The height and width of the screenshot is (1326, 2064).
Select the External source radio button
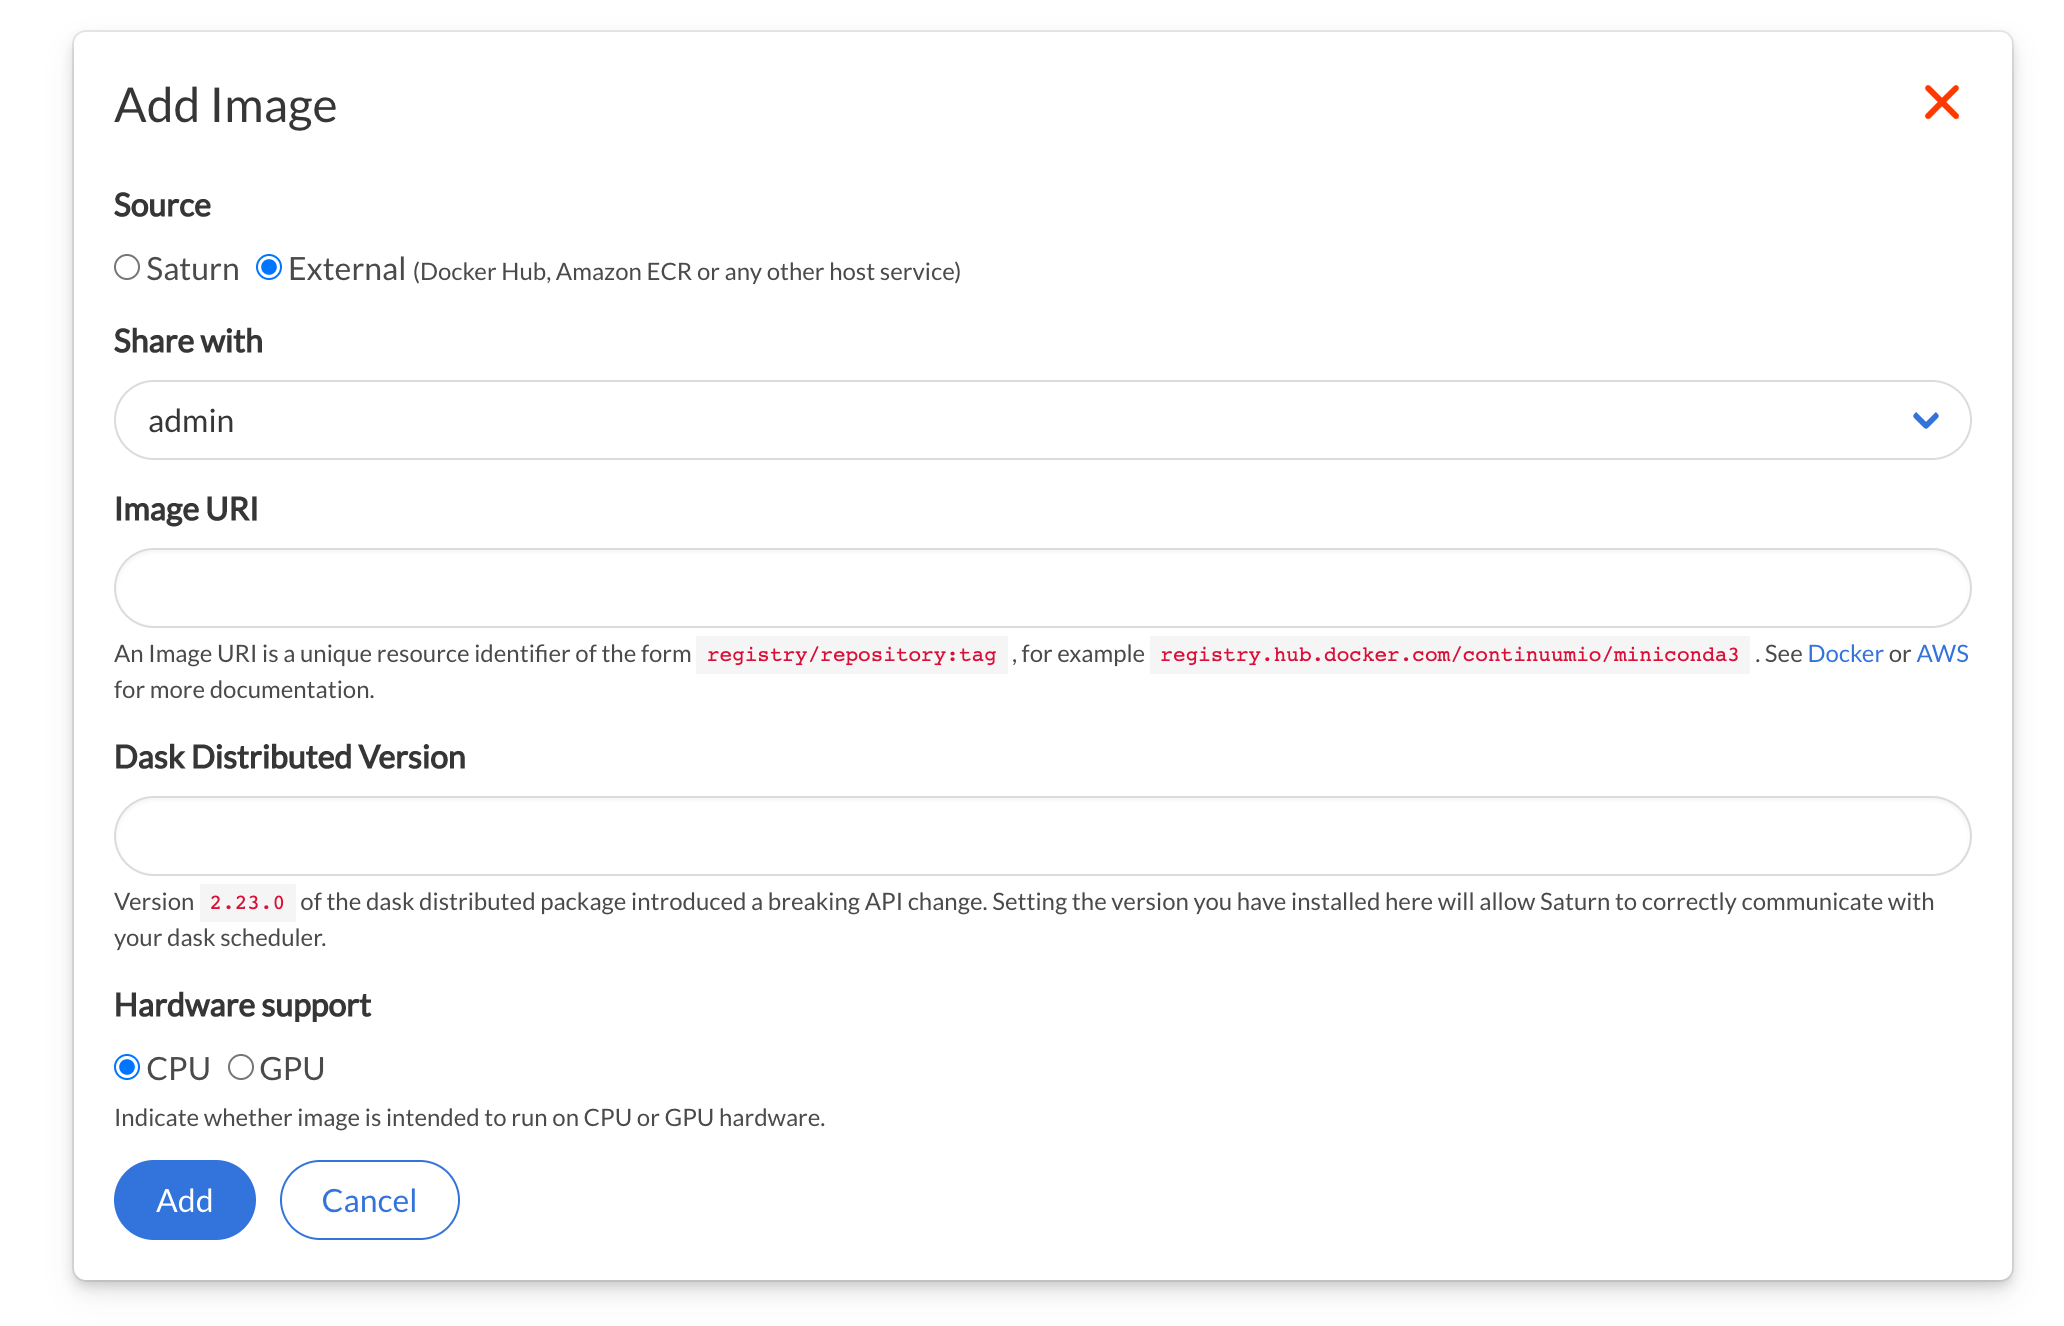coord(268,268)
